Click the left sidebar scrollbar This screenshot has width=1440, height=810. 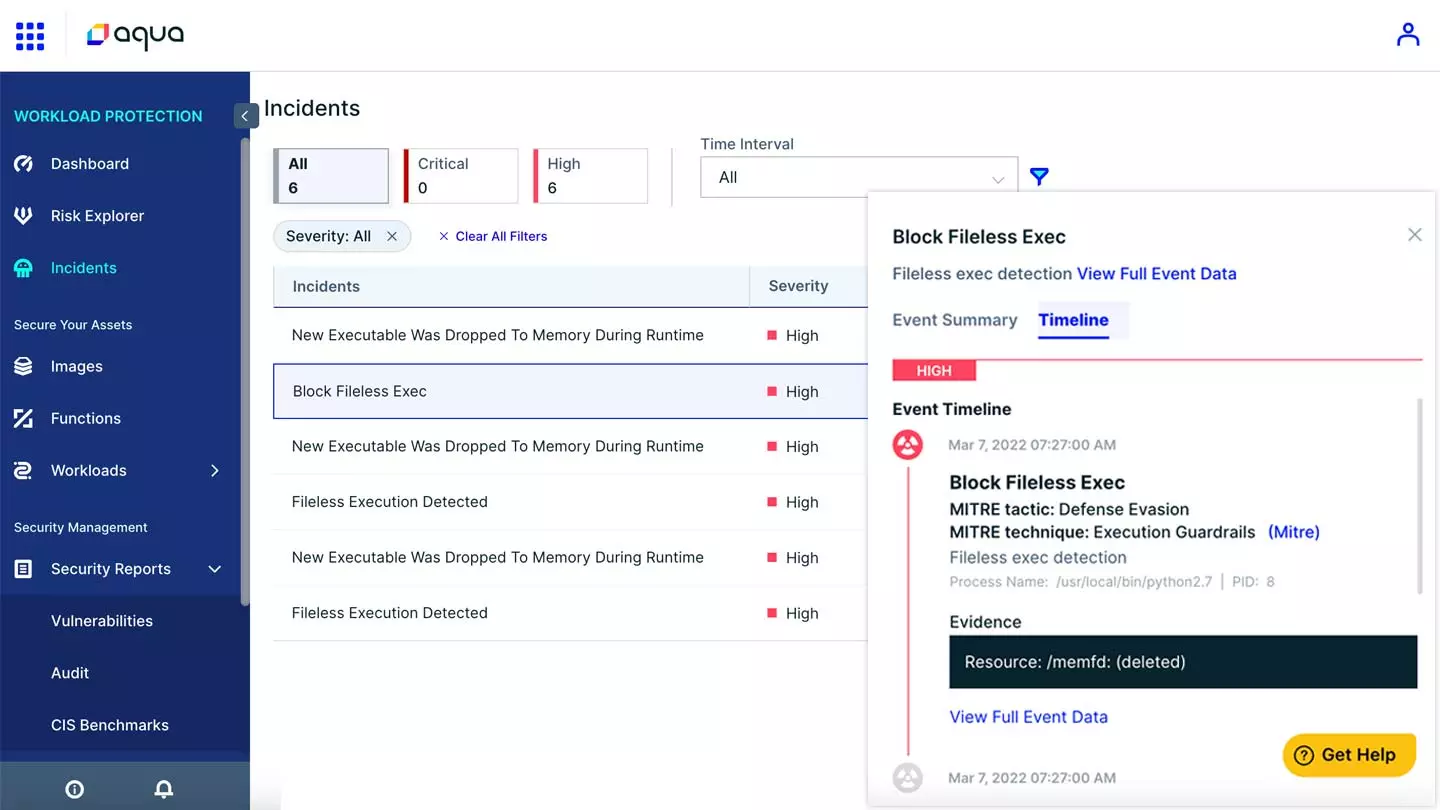click(x=245, y=372)
